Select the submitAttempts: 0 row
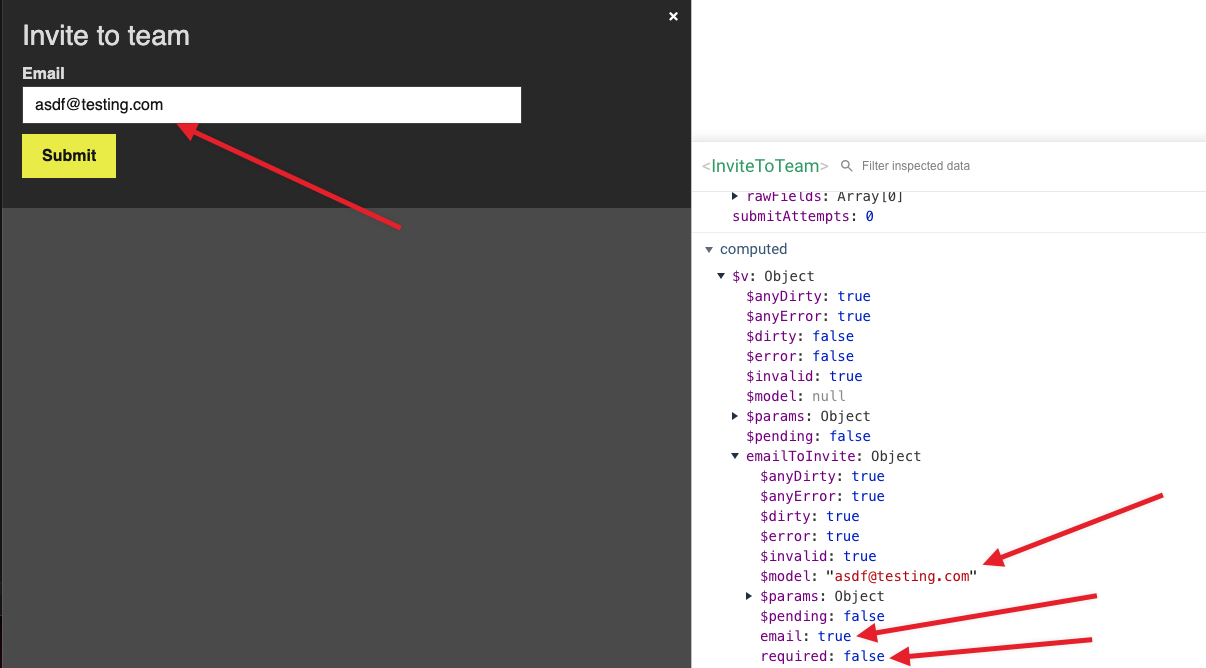The height and width of the screenshot is (668, 1206). click(x=803, y=216)
